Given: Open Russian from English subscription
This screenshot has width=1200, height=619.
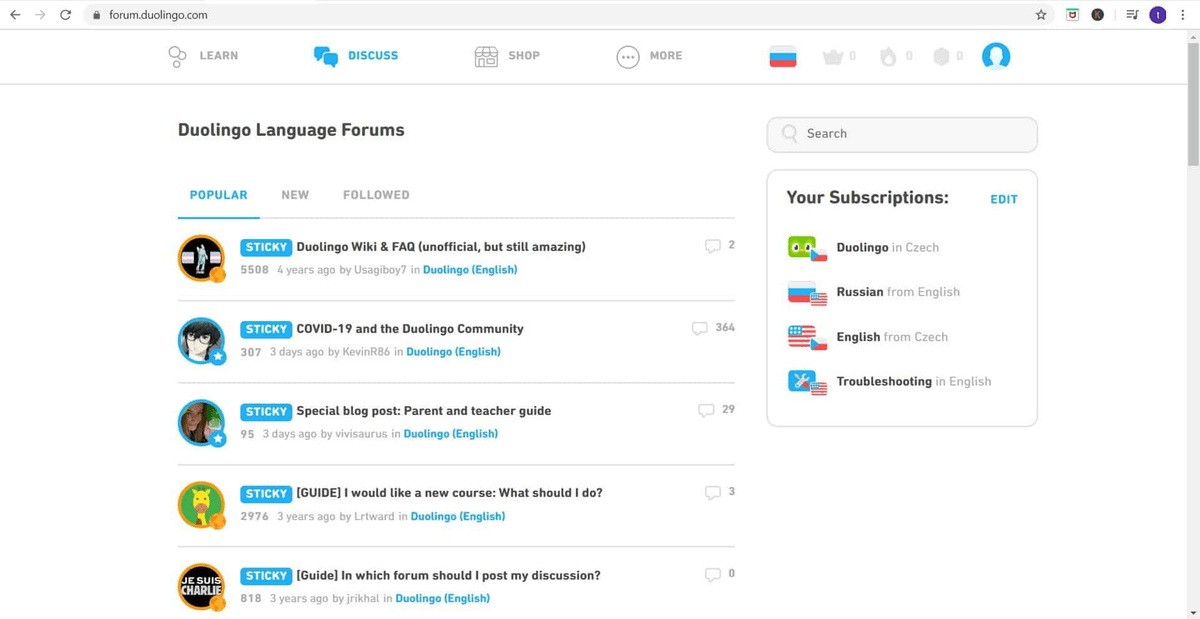Looking at the screenshot, I should (x=898, y=292).
